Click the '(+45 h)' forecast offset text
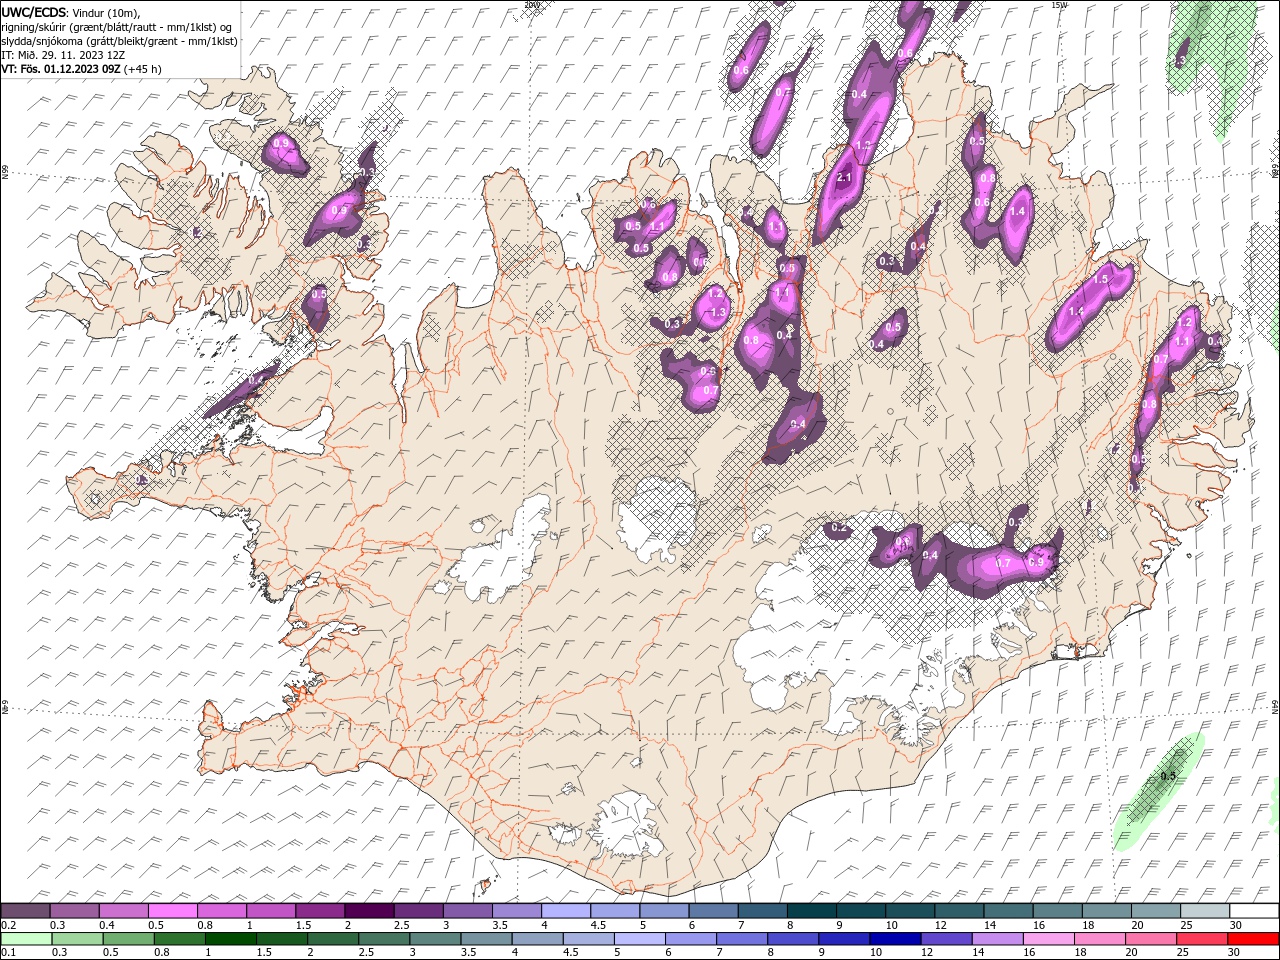This screenshot has height=960, width=1280. pos(142,69)
